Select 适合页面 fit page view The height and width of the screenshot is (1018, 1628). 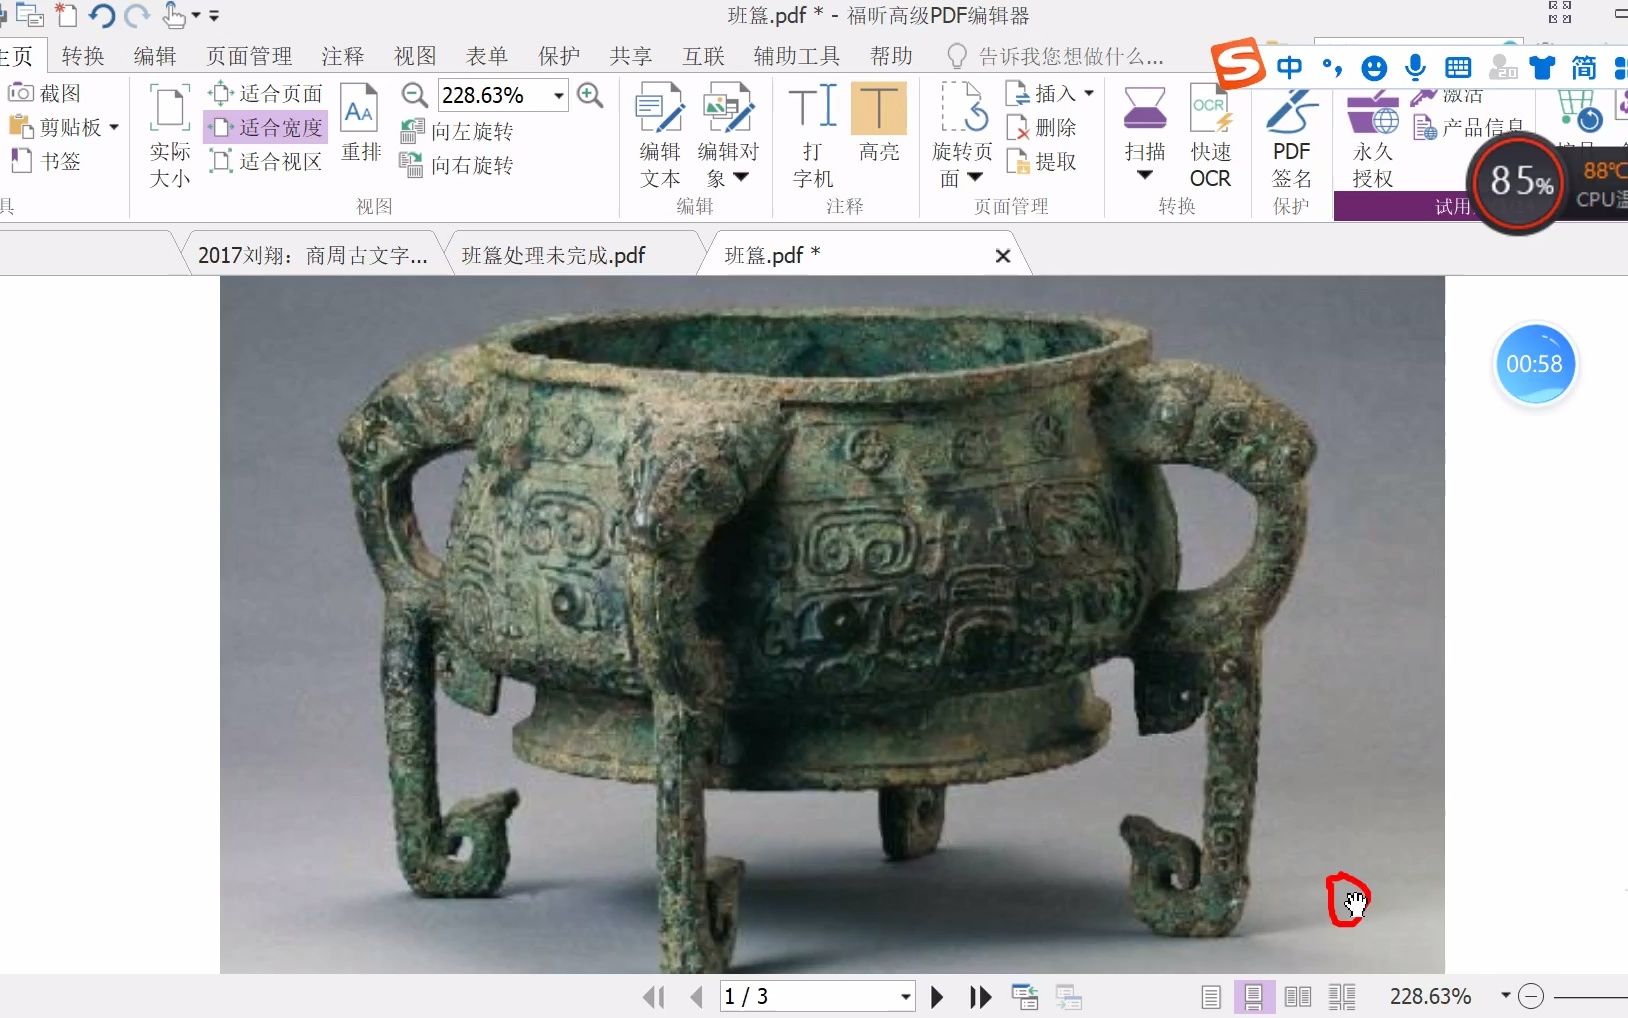(x=266, y=94)
